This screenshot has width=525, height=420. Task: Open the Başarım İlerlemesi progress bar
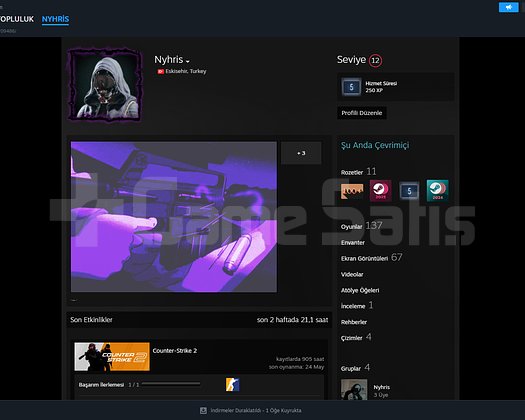tap(171, 384)
